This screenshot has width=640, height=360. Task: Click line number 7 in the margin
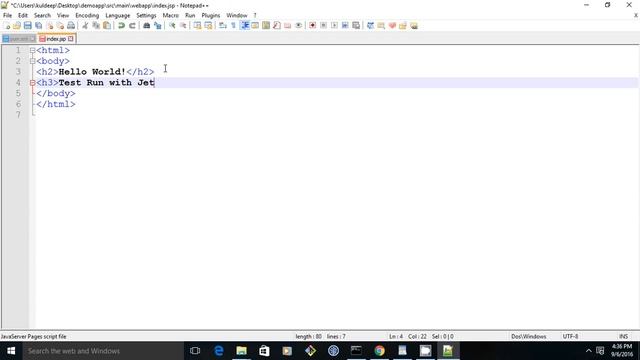coord(18,115)
